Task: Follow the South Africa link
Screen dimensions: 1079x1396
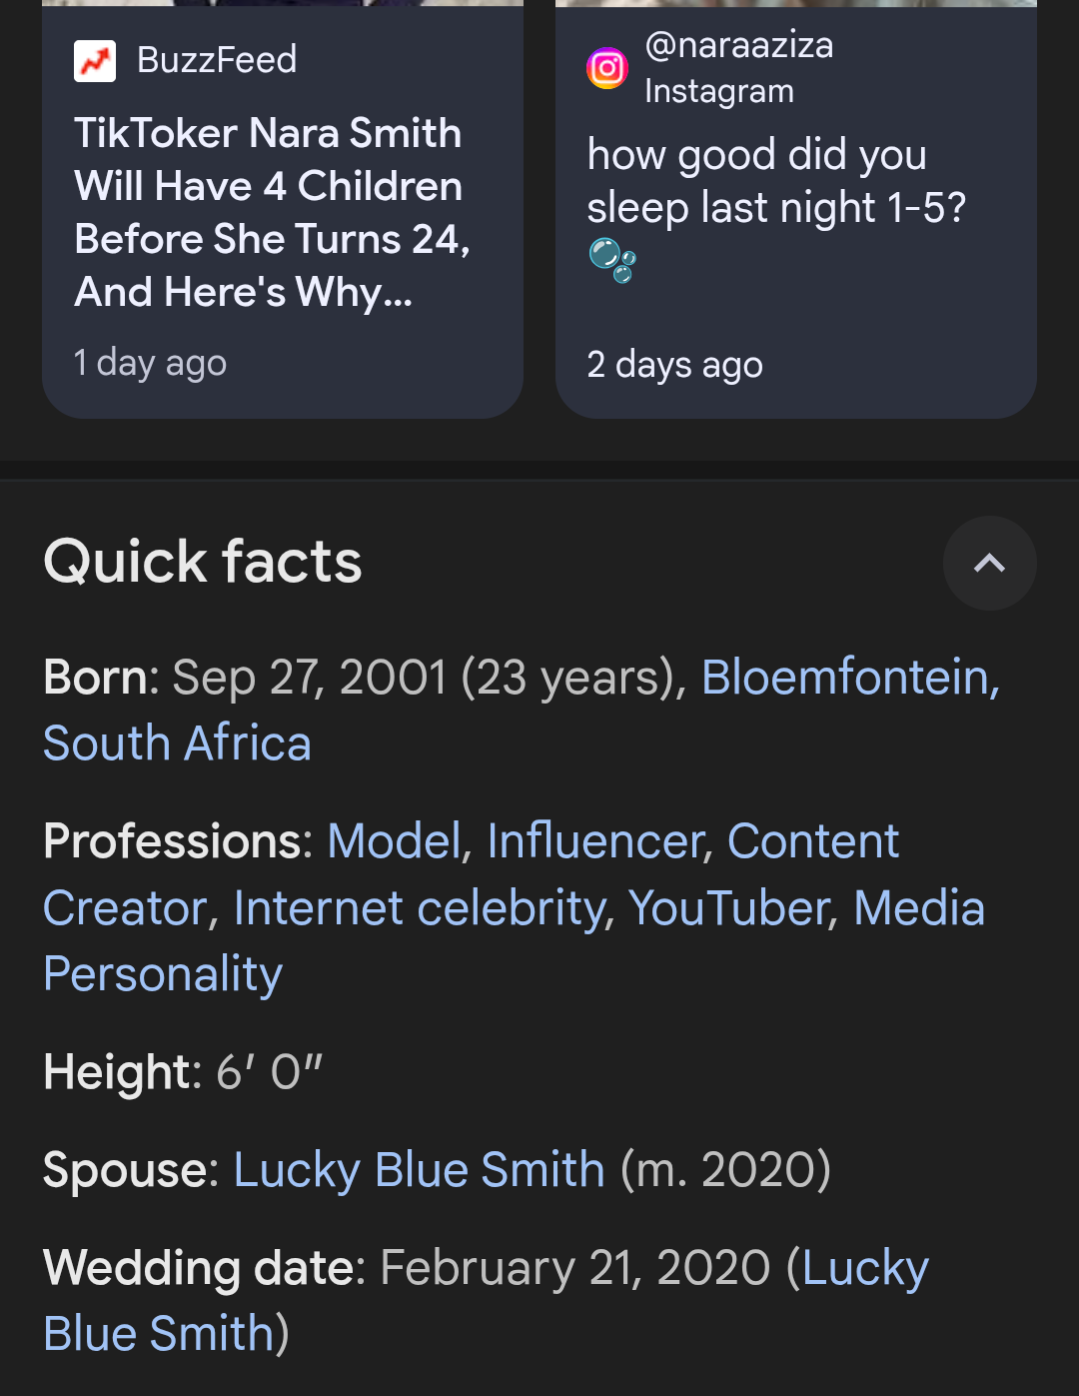Action: [x=177, y=743]
